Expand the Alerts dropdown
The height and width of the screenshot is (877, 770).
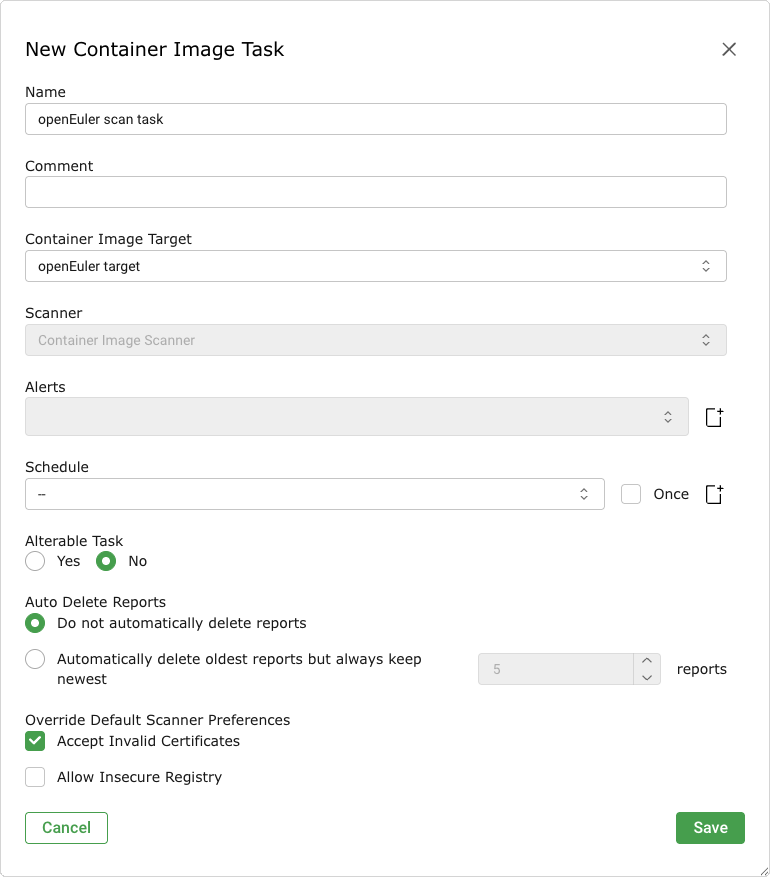pos(356,417)
